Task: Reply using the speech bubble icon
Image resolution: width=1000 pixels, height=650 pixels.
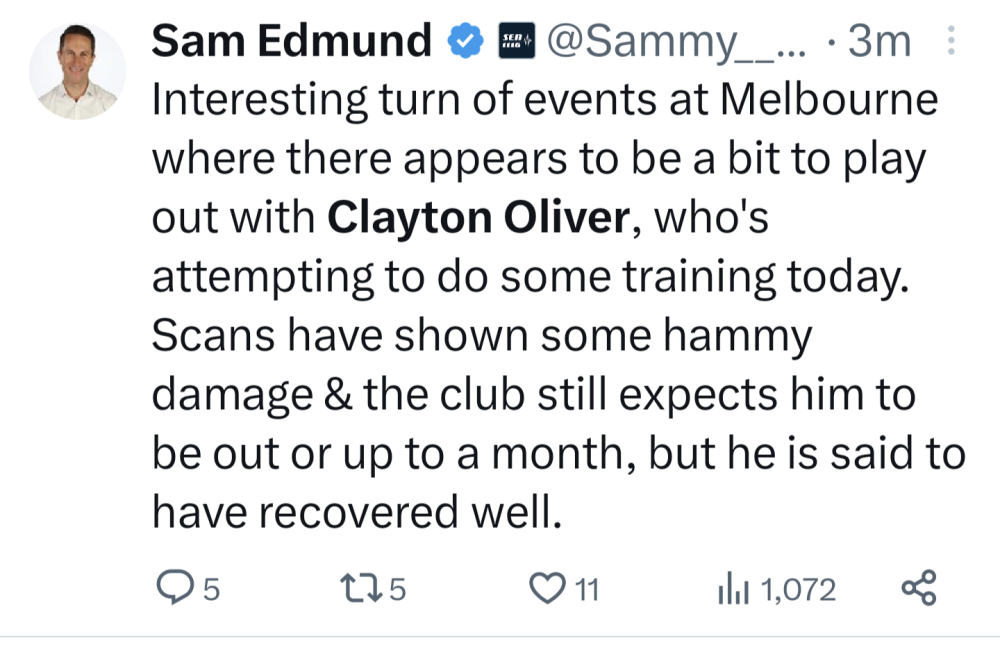Action: 175,587
